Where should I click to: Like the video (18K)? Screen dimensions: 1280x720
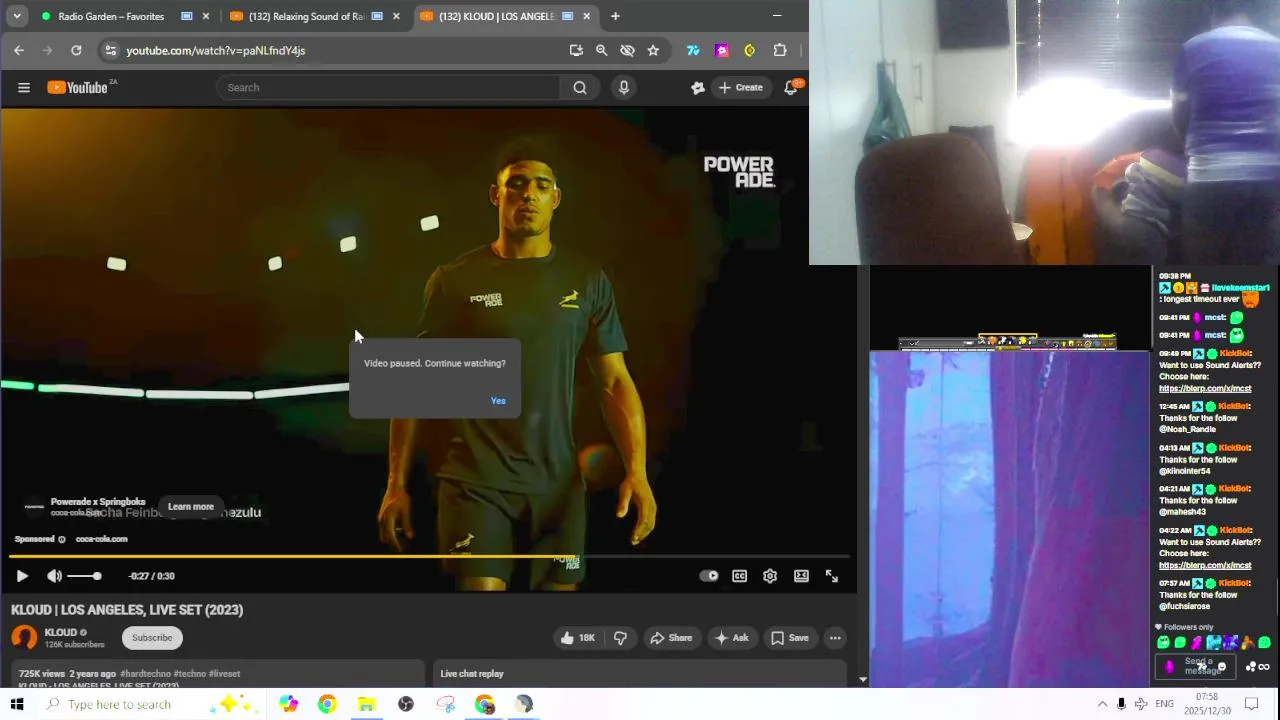(x=577, y=638)
